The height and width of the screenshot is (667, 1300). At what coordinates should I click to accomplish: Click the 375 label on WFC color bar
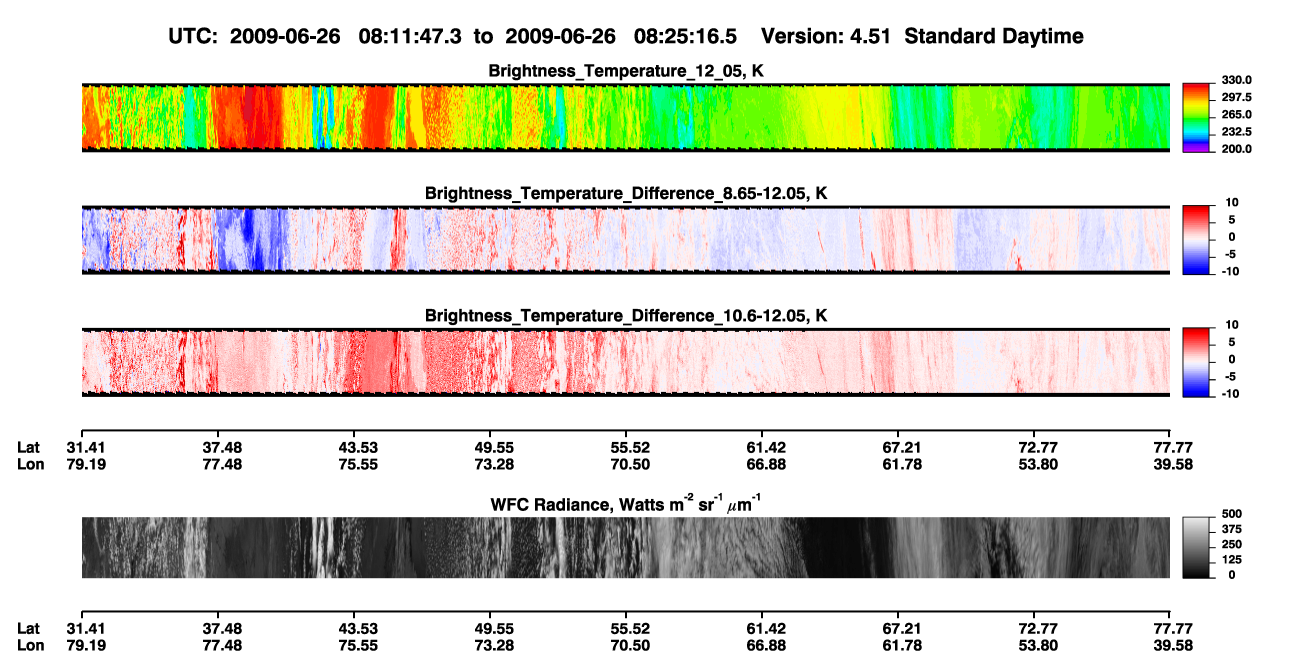click(1230, 528)
